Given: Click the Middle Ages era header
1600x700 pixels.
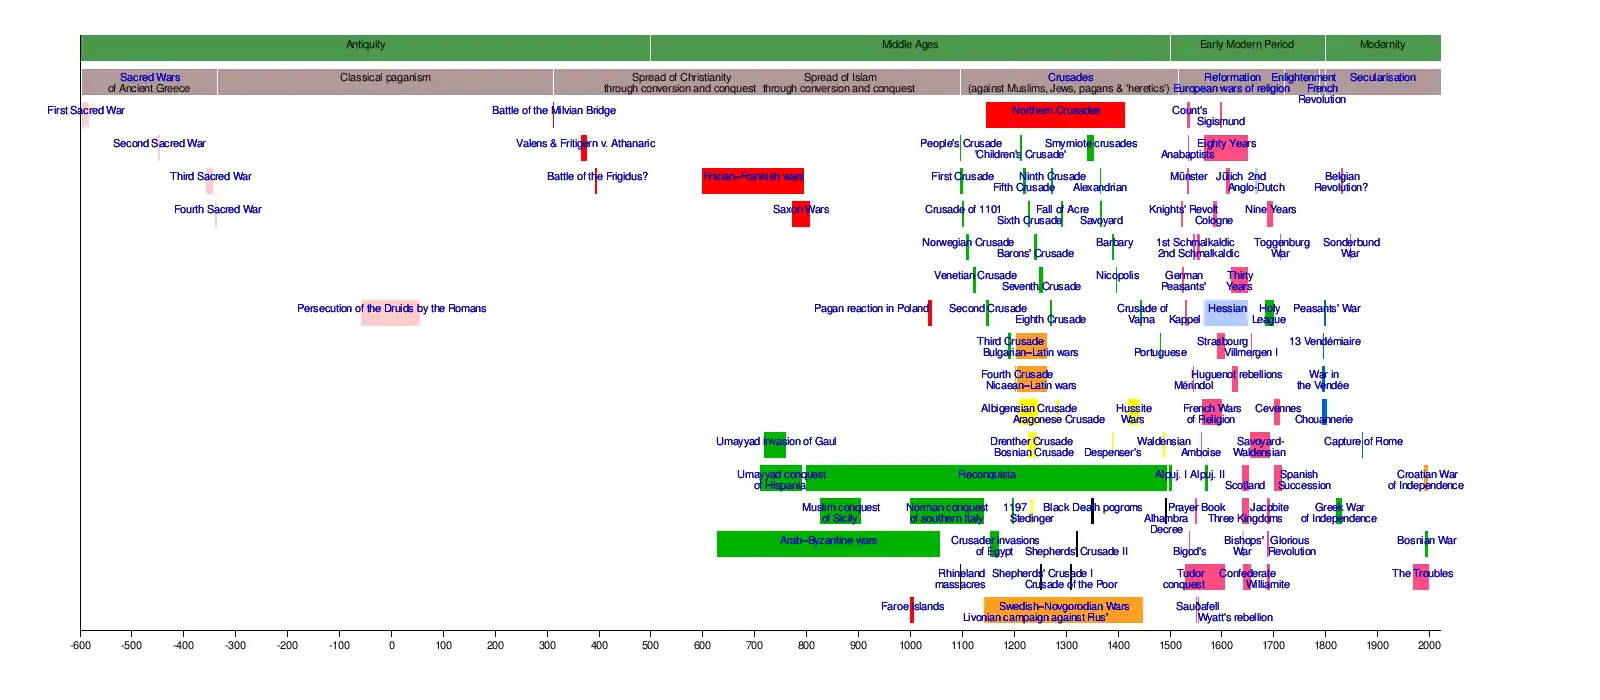Looking at the screenshot, I should coord(909,46).
